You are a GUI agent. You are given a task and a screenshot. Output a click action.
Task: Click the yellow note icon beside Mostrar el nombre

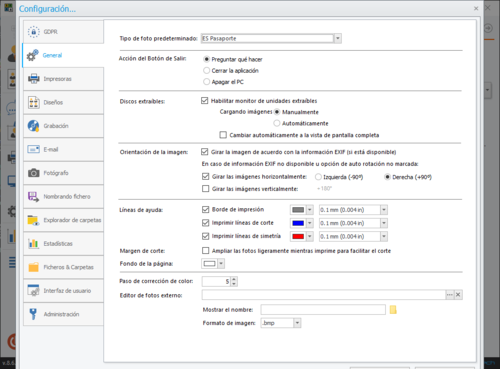click(x=393, y=310)
